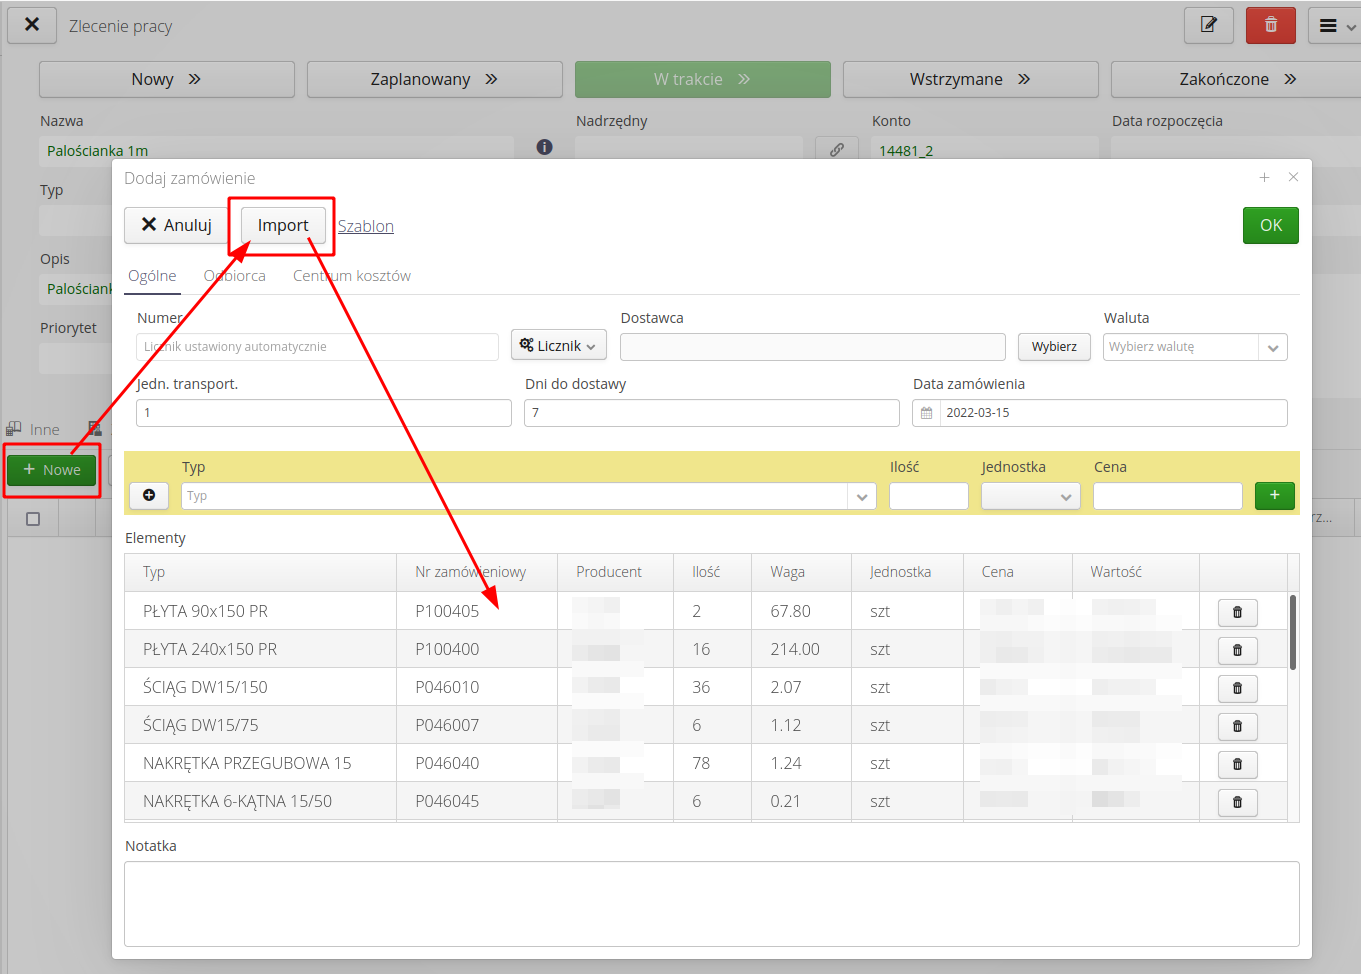This screenshot has height=974, width=1361.
Task: Add item with the green plus icon
Action: 1274,495
